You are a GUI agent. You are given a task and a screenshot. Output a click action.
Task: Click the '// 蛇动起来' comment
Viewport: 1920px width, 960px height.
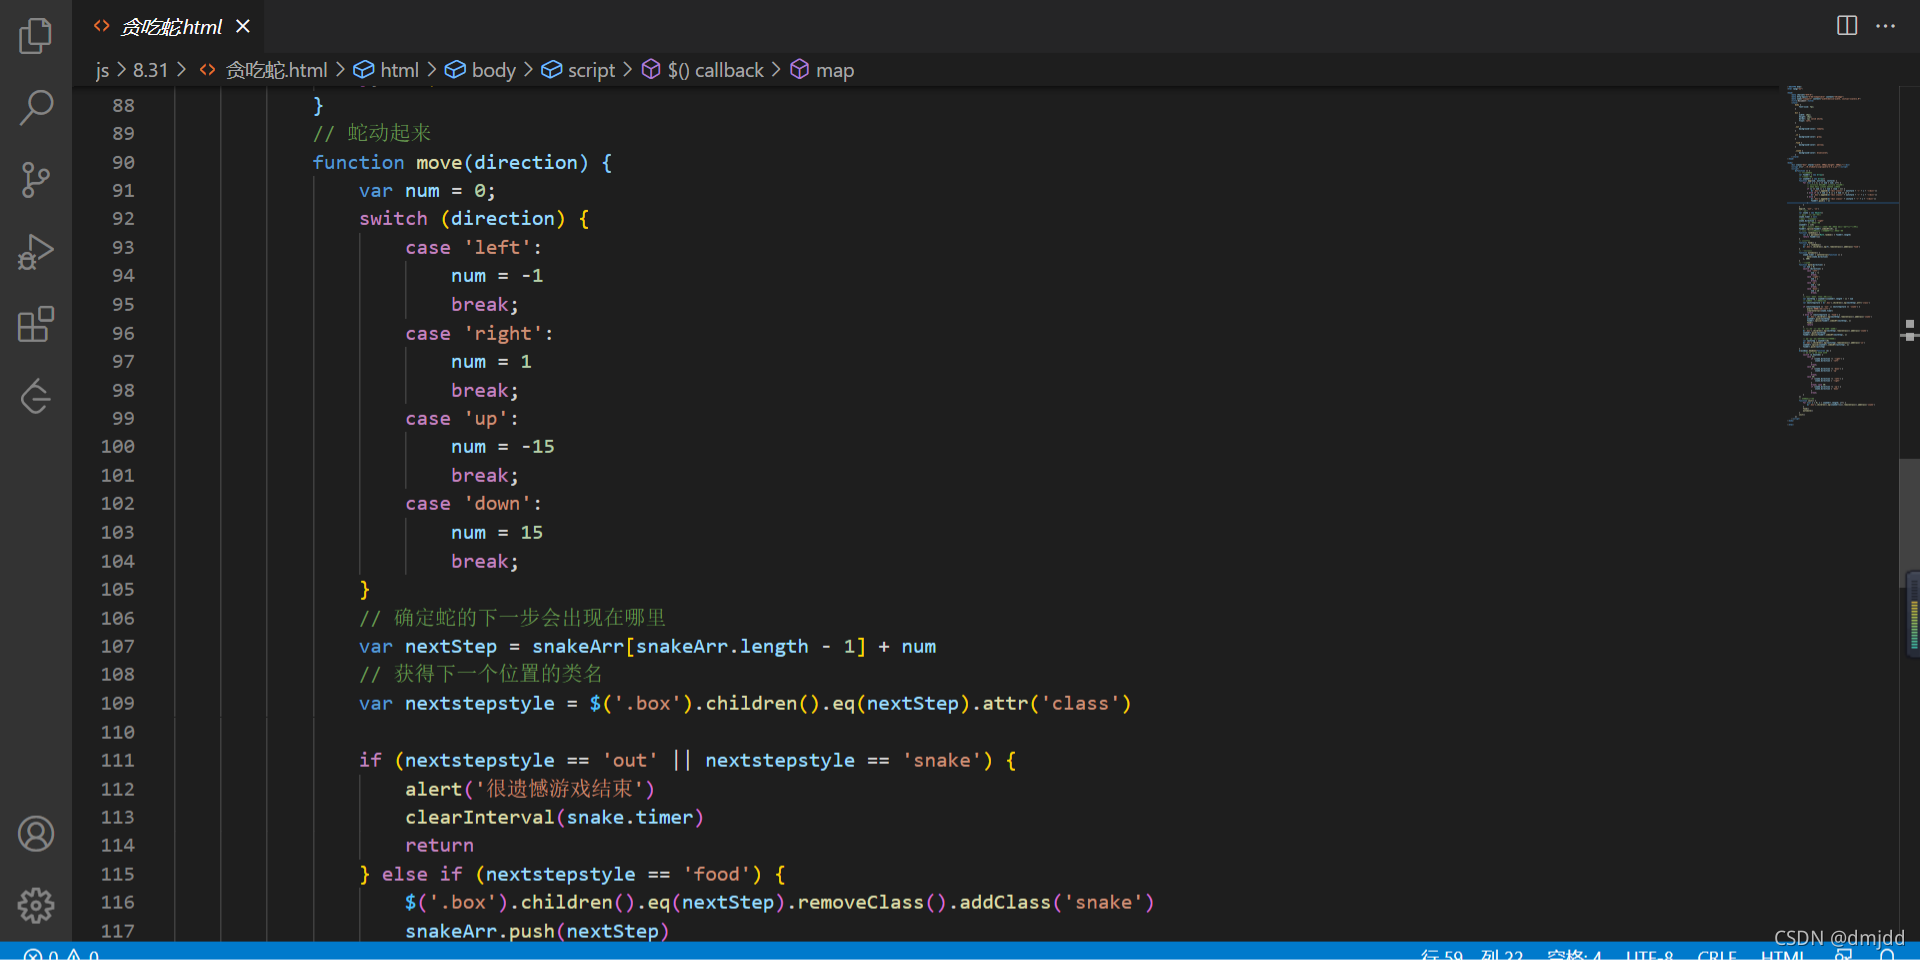tap(372, 133)
